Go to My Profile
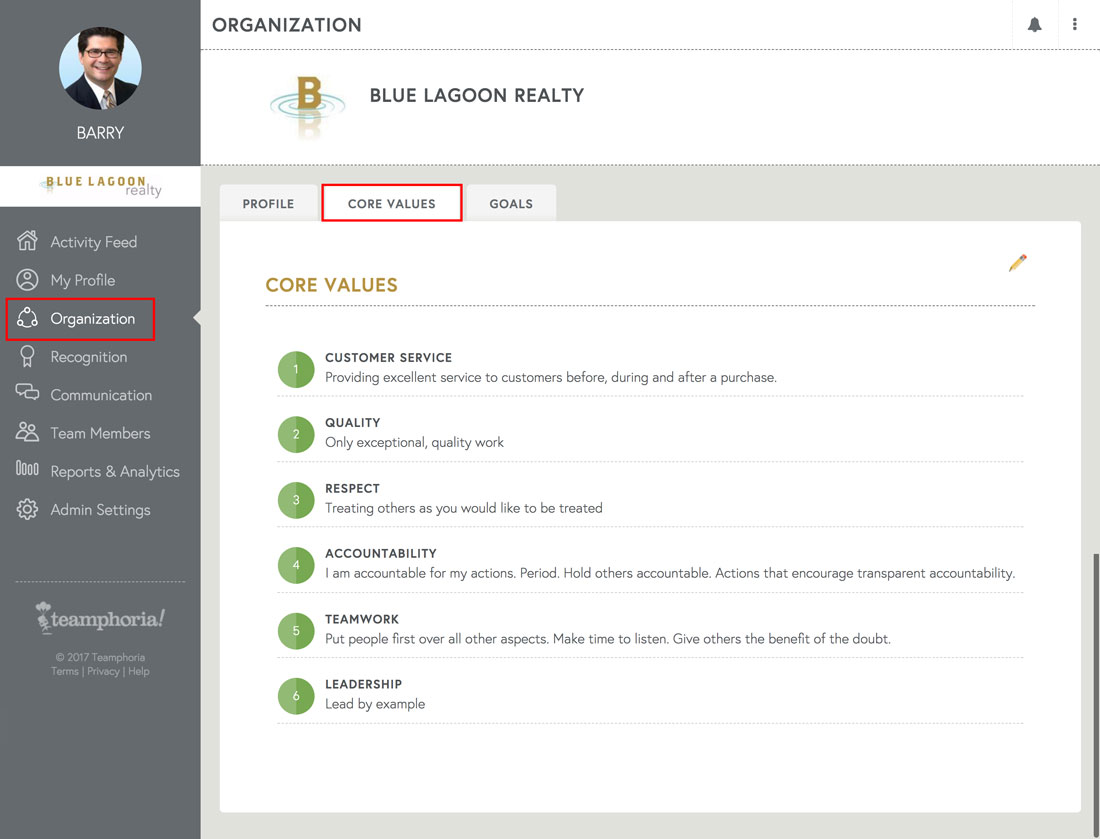Viewport: 1100px width, 839px height. 83,280
